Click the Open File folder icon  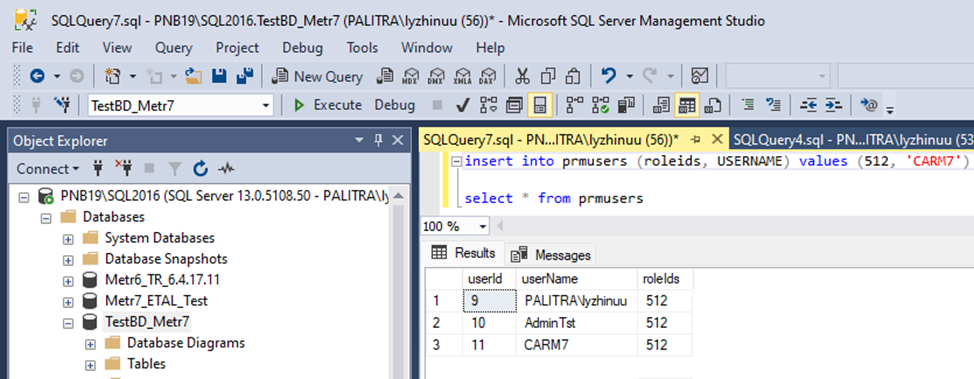pos(194,76)
